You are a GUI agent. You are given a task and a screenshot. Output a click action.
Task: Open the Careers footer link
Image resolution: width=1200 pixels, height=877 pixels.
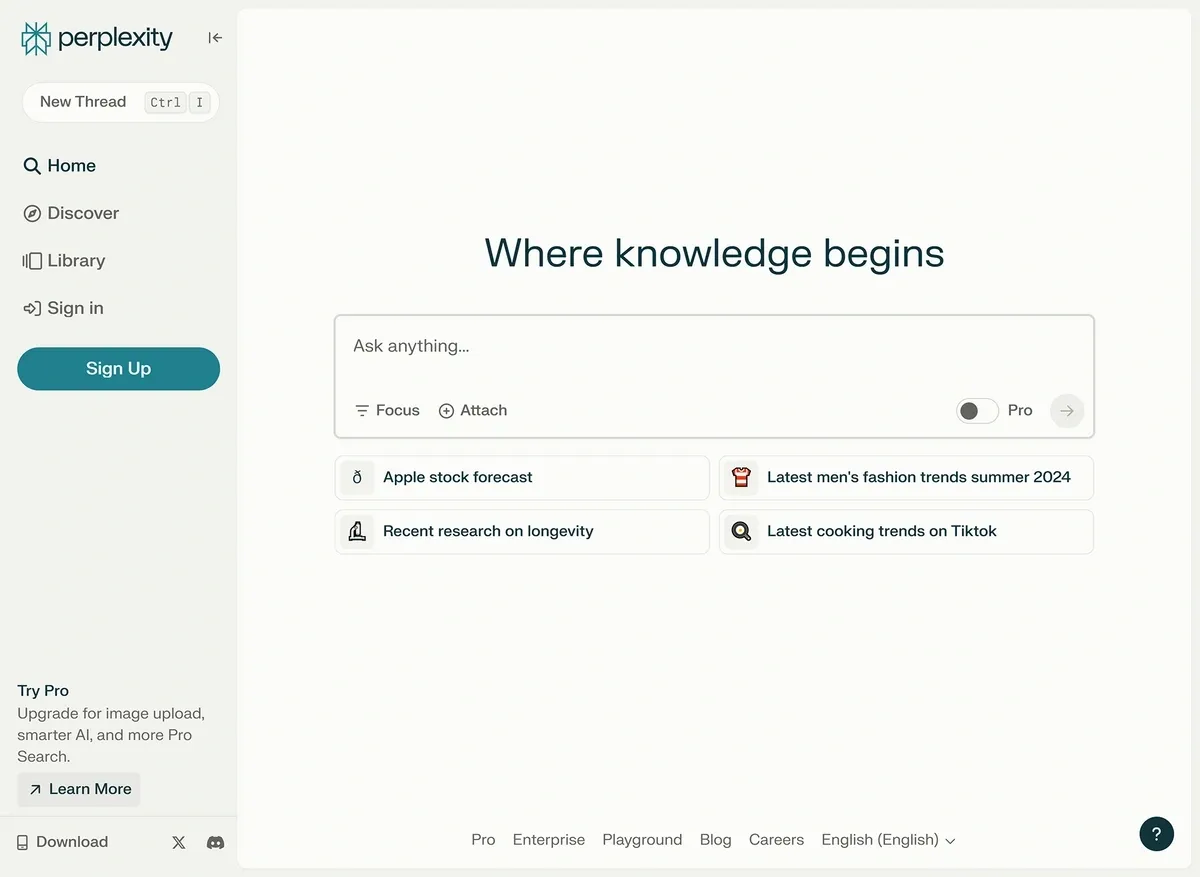click(x=776, y=840)
